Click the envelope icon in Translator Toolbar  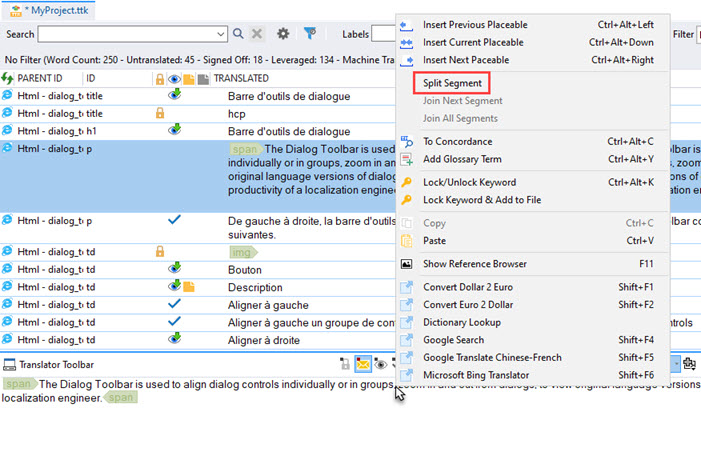tap(363, 366)
